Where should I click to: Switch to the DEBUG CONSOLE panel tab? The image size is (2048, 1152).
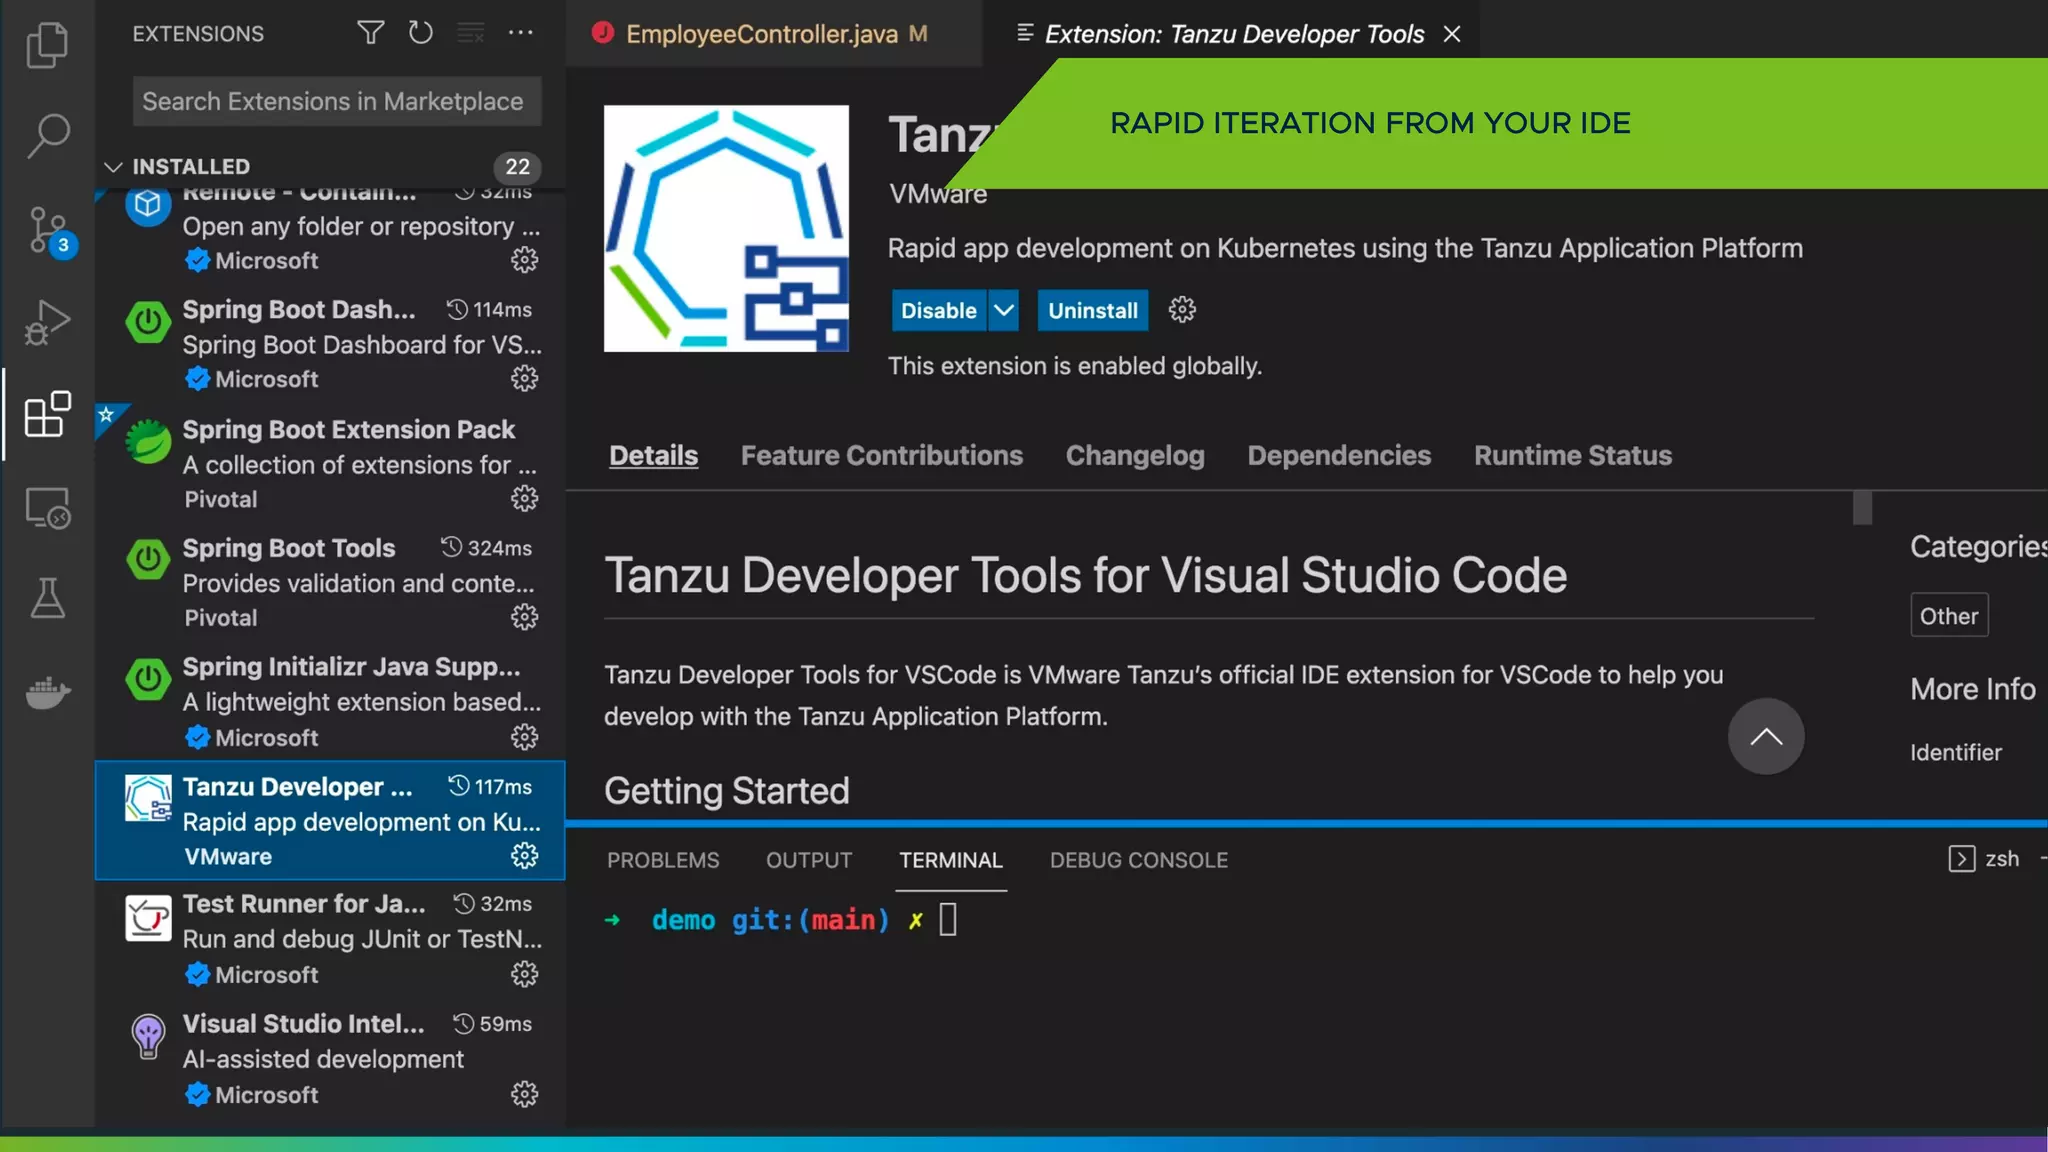coord(1139,860)
